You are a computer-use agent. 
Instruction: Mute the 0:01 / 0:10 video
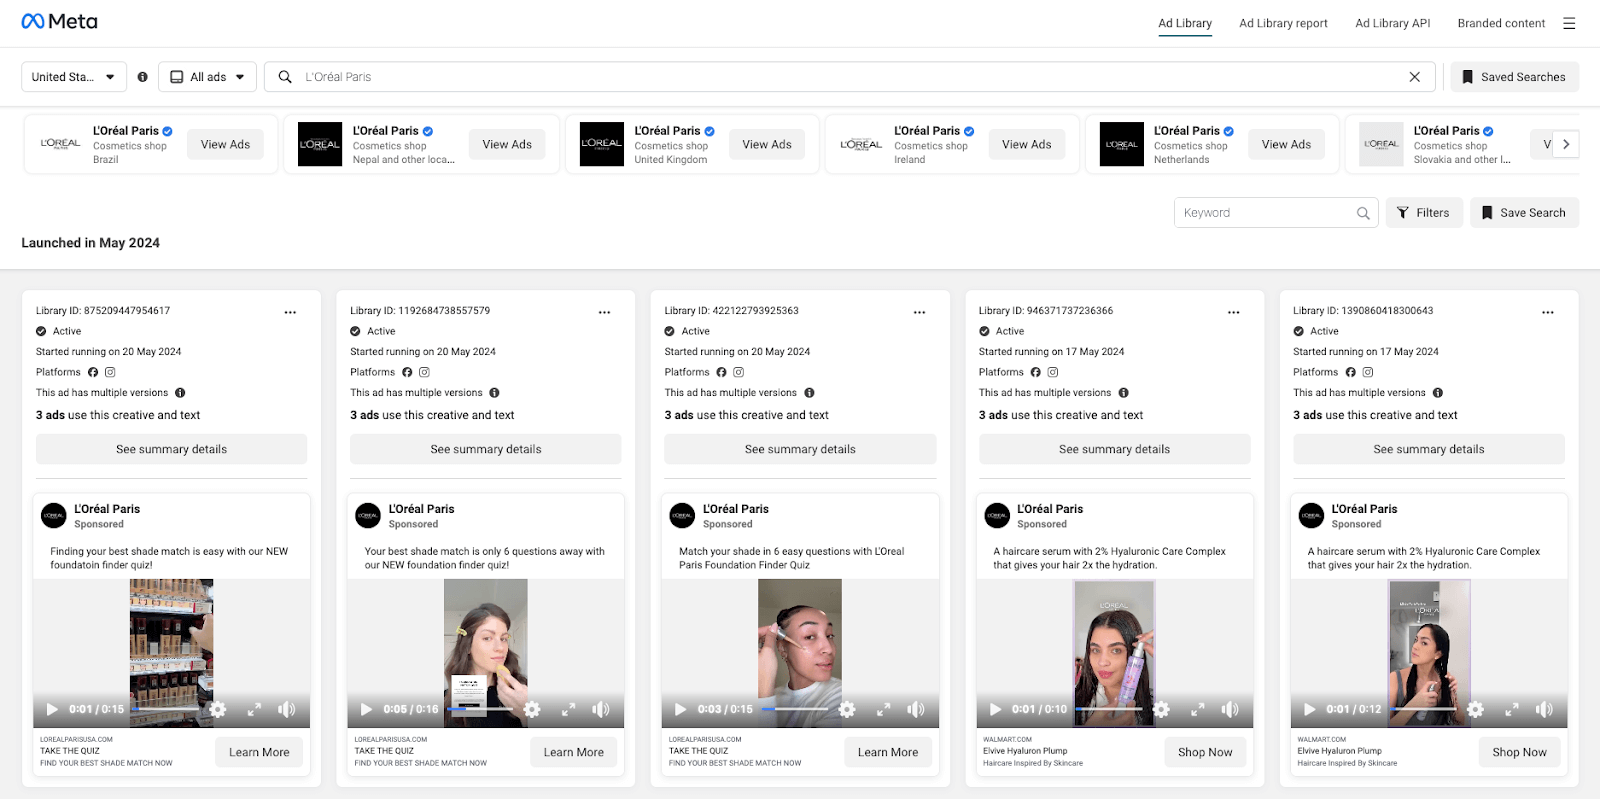1229,709
